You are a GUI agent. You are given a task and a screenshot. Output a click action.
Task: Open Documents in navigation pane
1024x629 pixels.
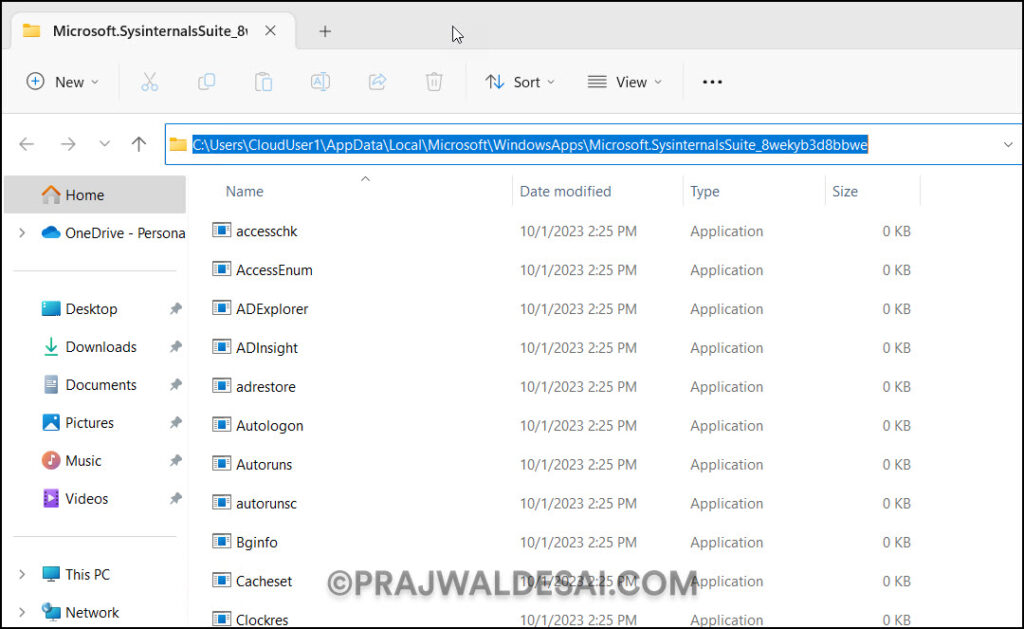point(101,385)
